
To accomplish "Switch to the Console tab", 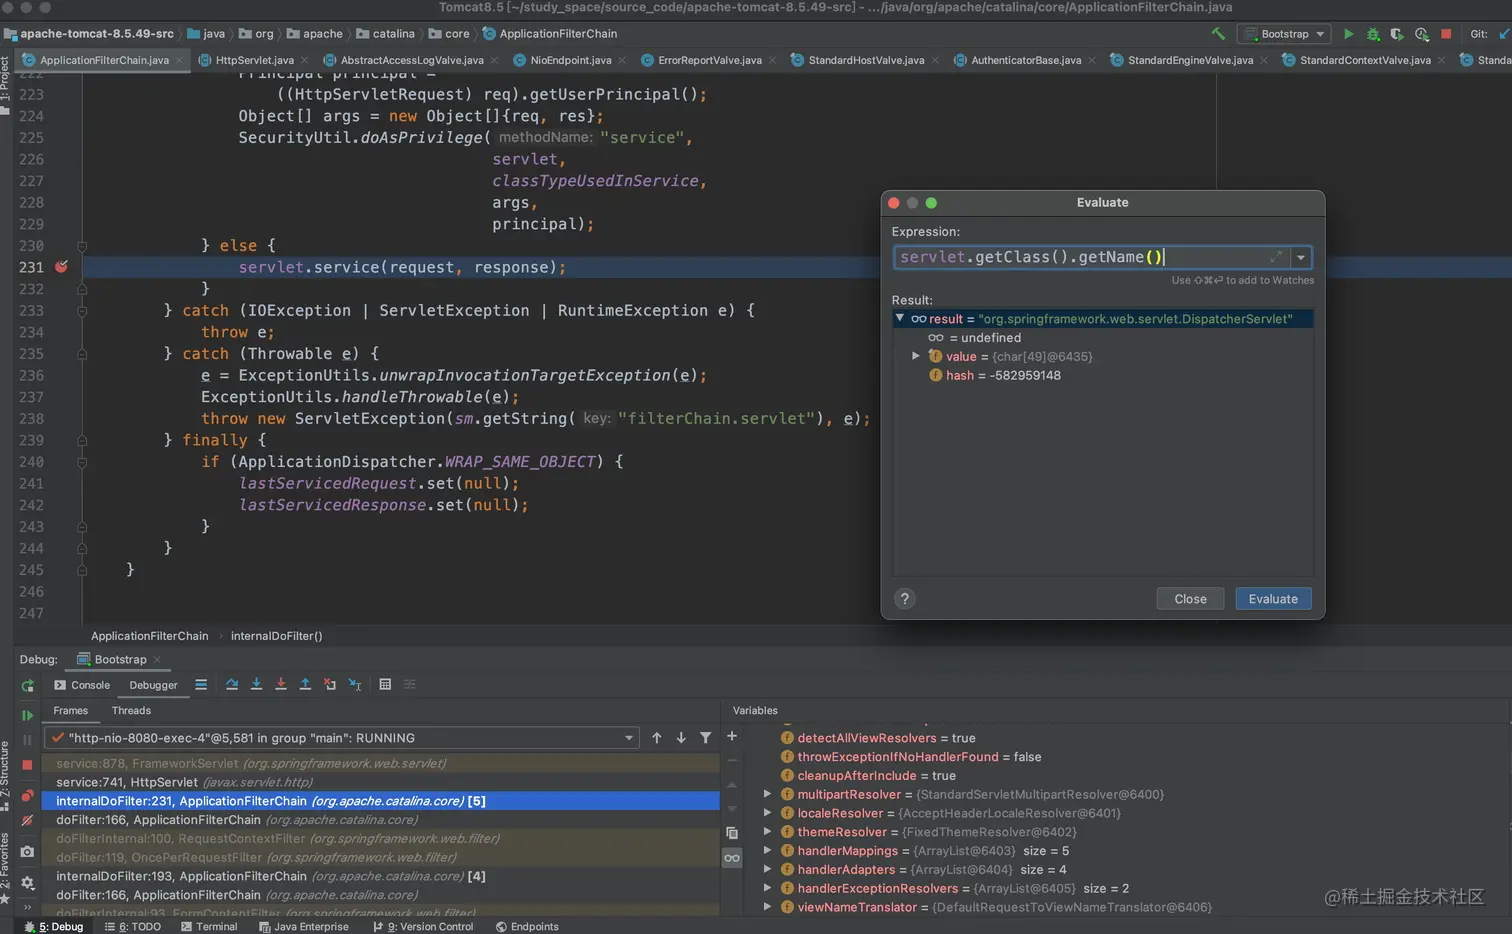I will pyautogui.click(x=82, y=685).
